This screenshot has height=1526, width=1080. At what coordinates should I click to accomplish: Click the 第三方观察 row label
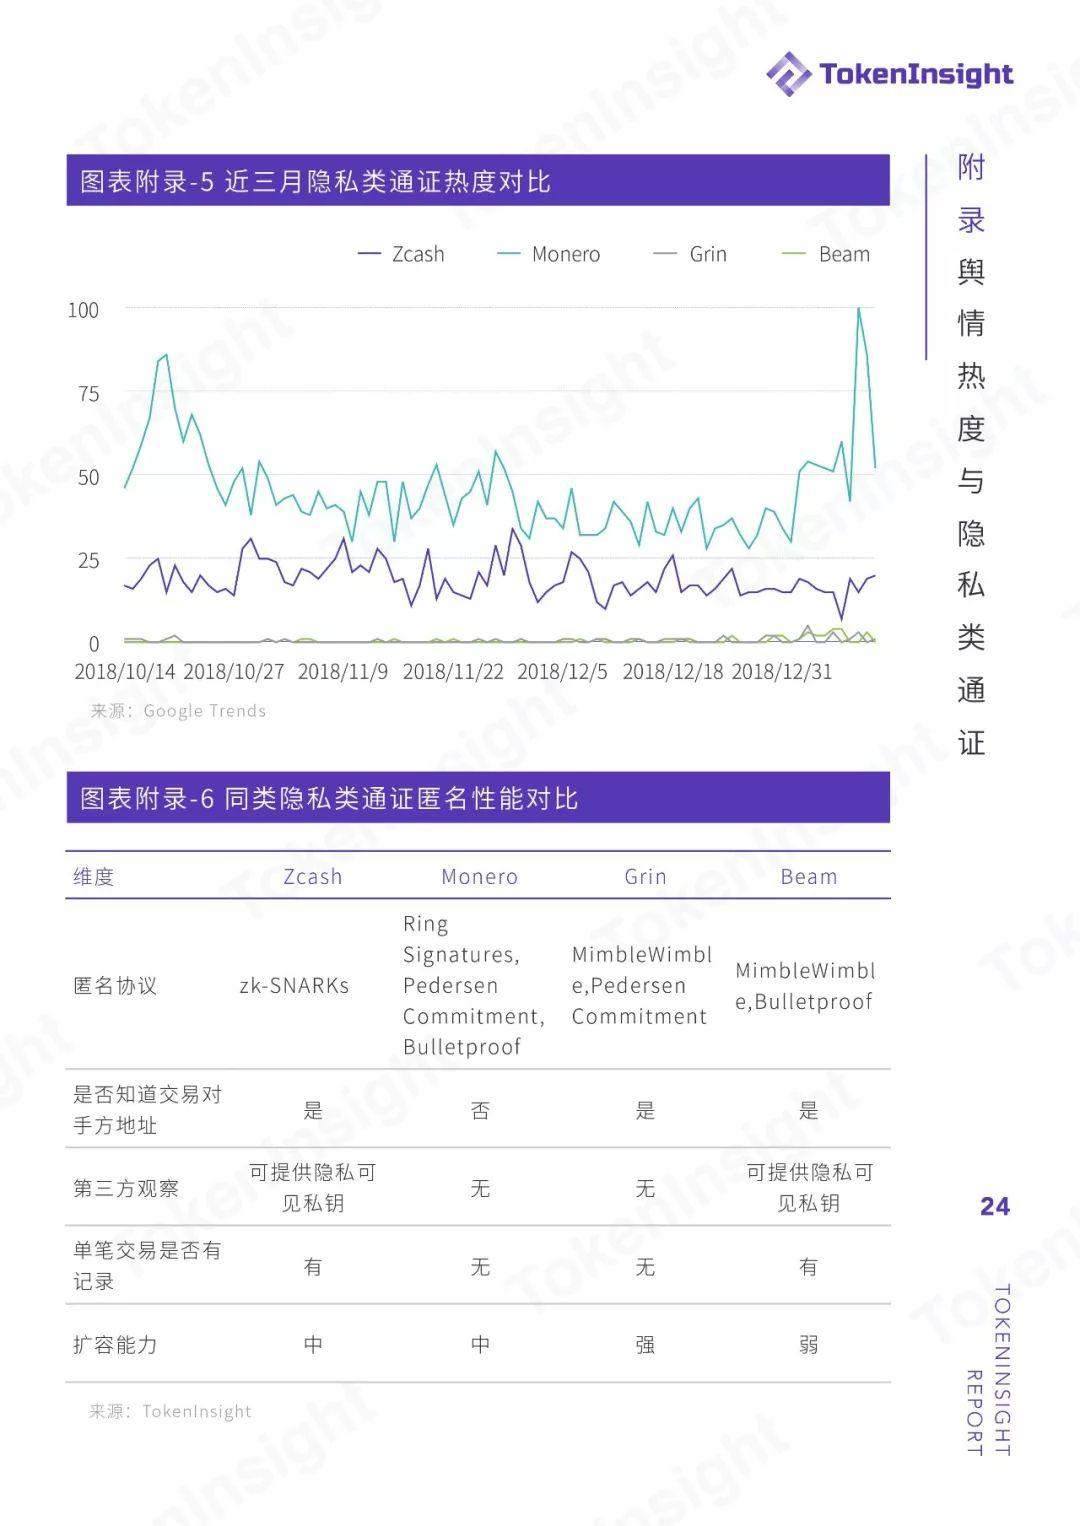coord(126,1188)
